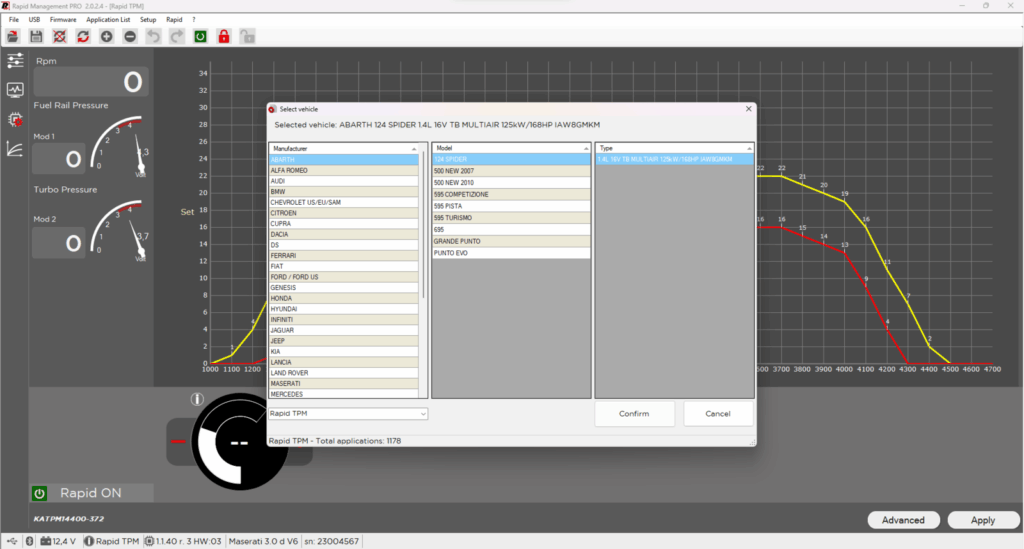The image size is (1024, 549).
Task: Toggle the green Rapid ON power button
Action: click(x=40, y=493)
